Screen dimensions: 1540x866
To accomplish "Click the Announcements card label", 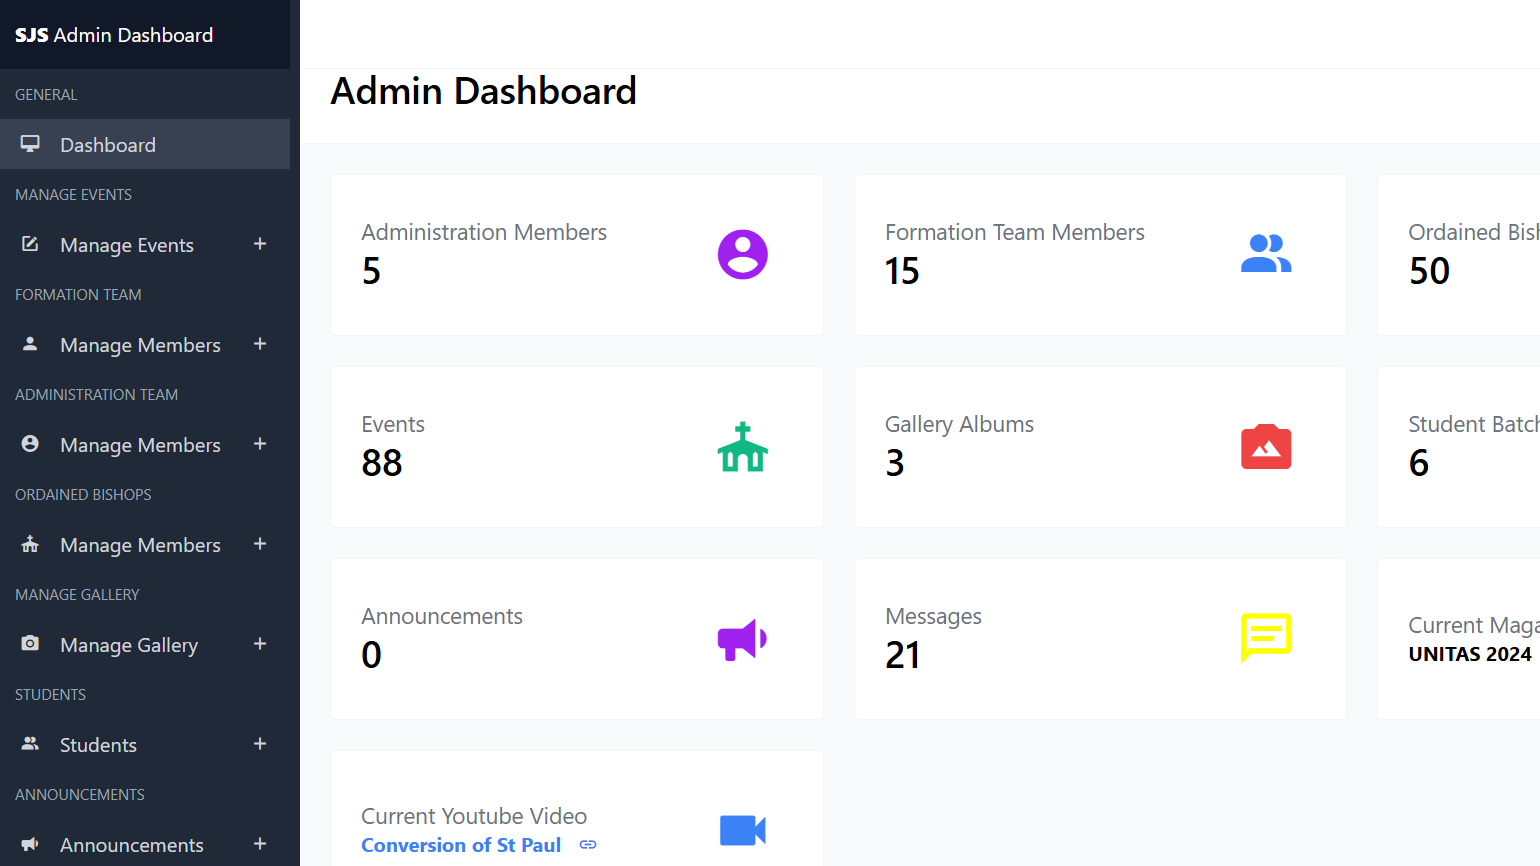I will pos(442,616).
